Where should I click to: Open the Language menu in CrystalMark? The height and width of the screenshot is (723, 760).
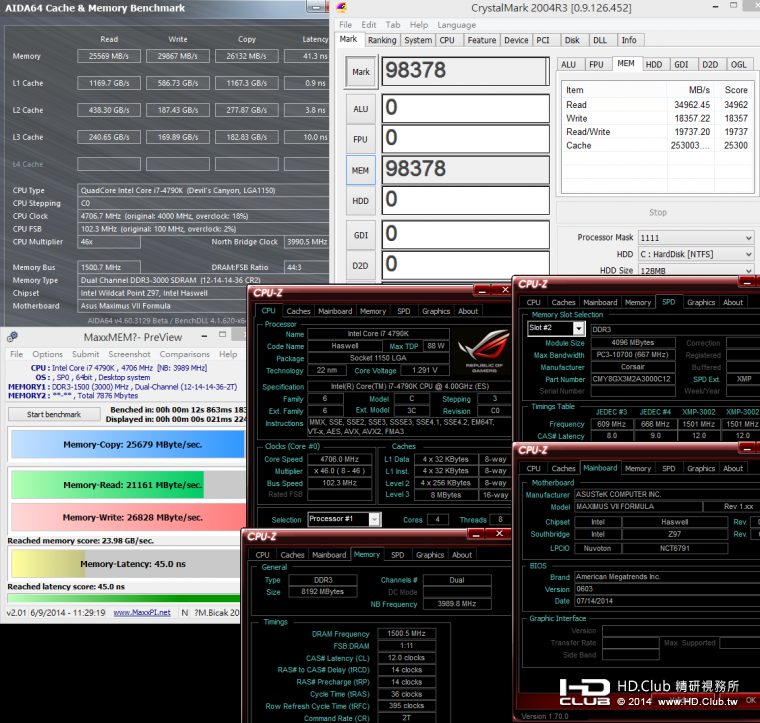(x=457, y=25)
